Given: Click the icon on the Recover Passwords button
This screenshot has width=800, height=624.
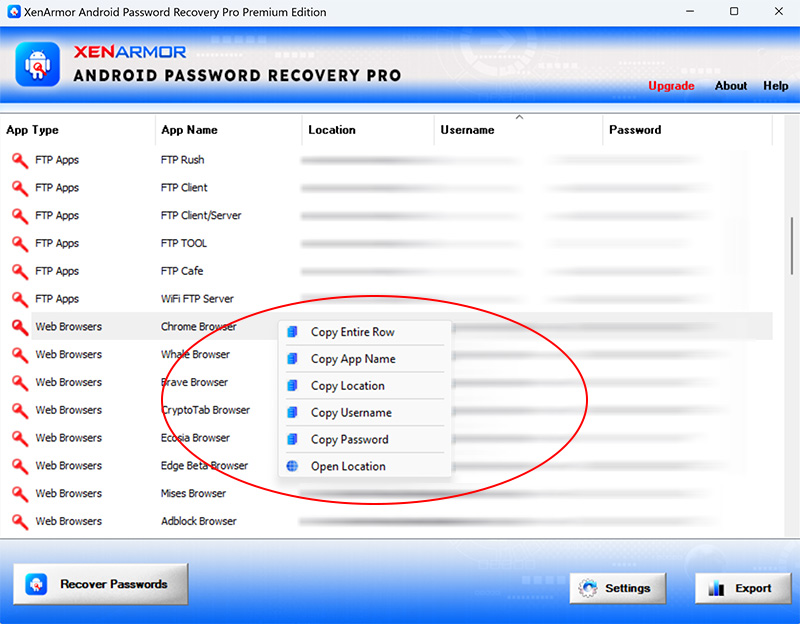Looking at the screenshot, I should pos(36,584).
